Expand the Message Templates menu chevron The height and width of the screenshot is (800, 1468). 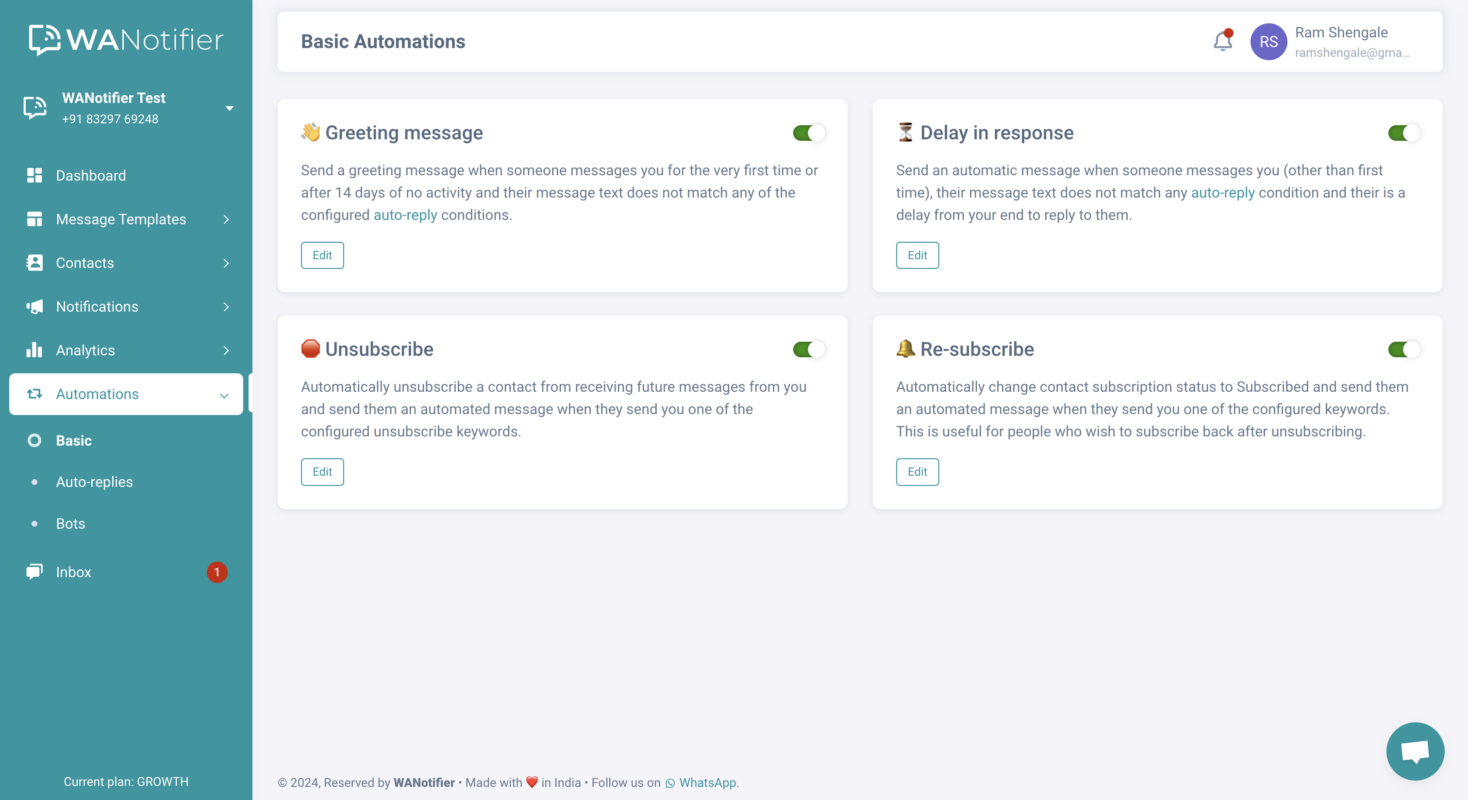(227, 219)
